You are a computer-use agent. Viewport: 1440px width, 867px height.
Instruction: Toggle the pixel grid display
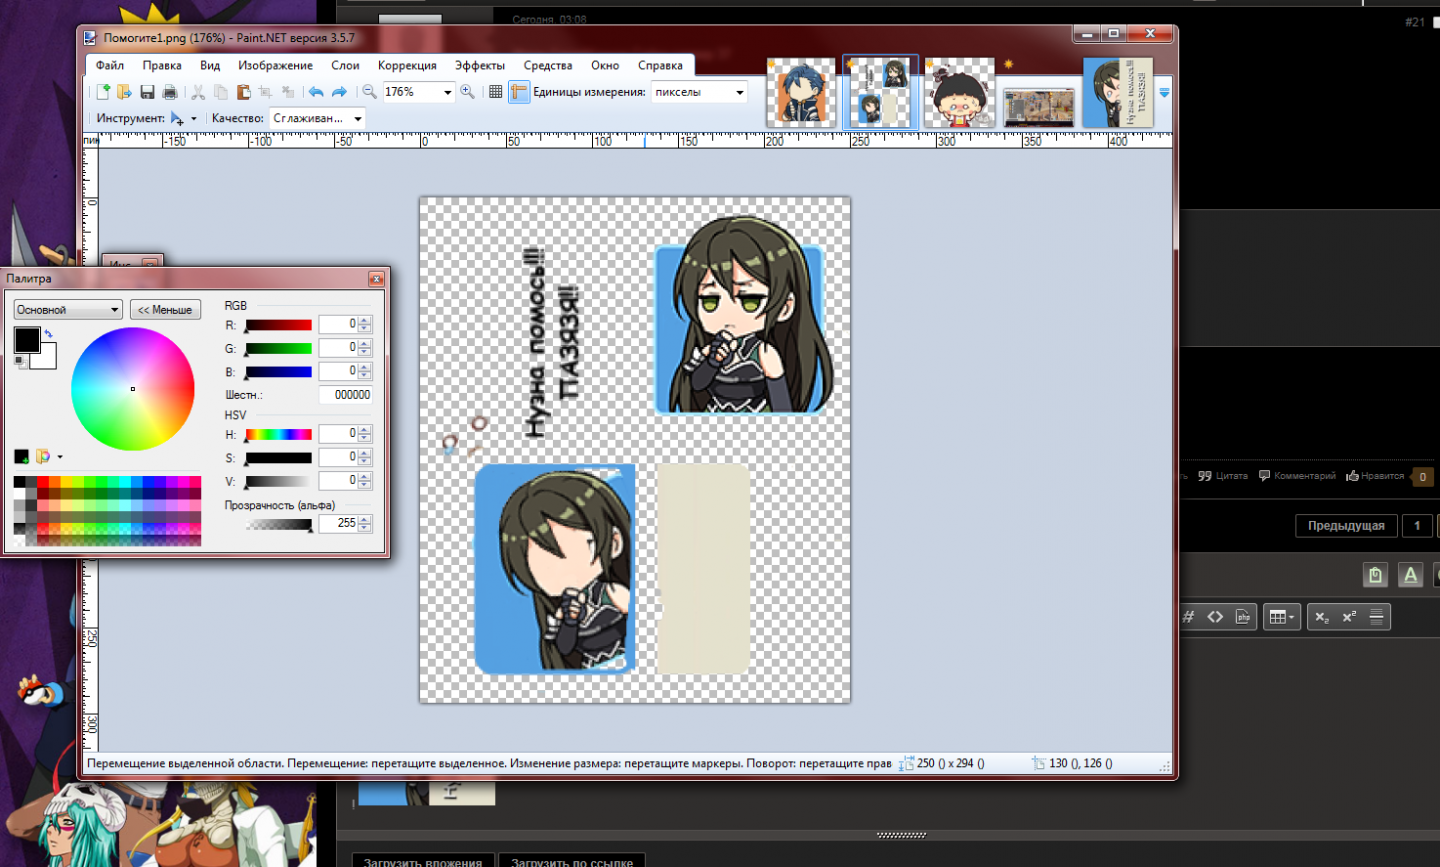[495, 92]
